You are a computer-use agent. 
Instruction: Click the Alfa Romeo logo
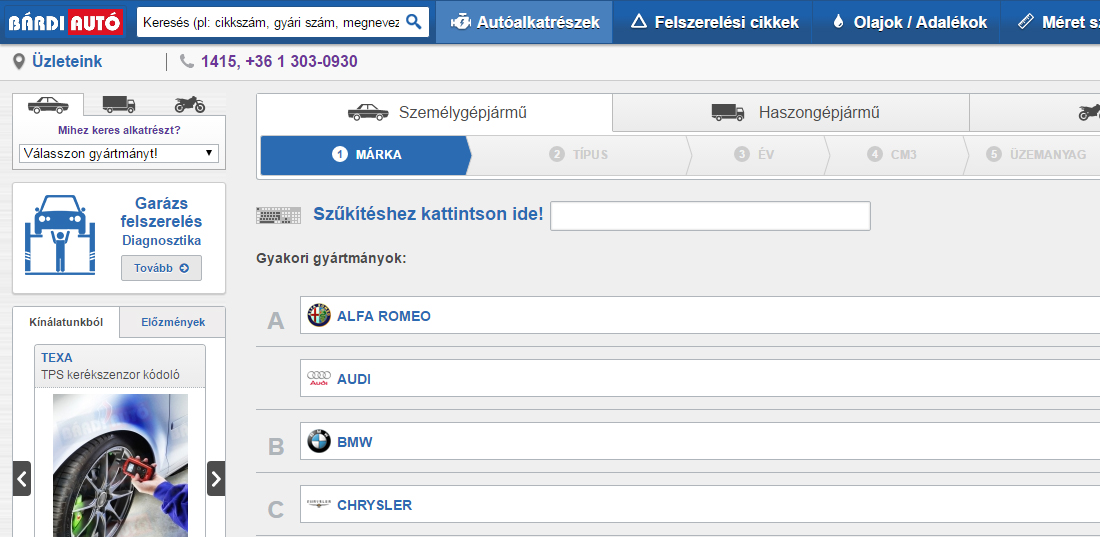tap(318, 315)
